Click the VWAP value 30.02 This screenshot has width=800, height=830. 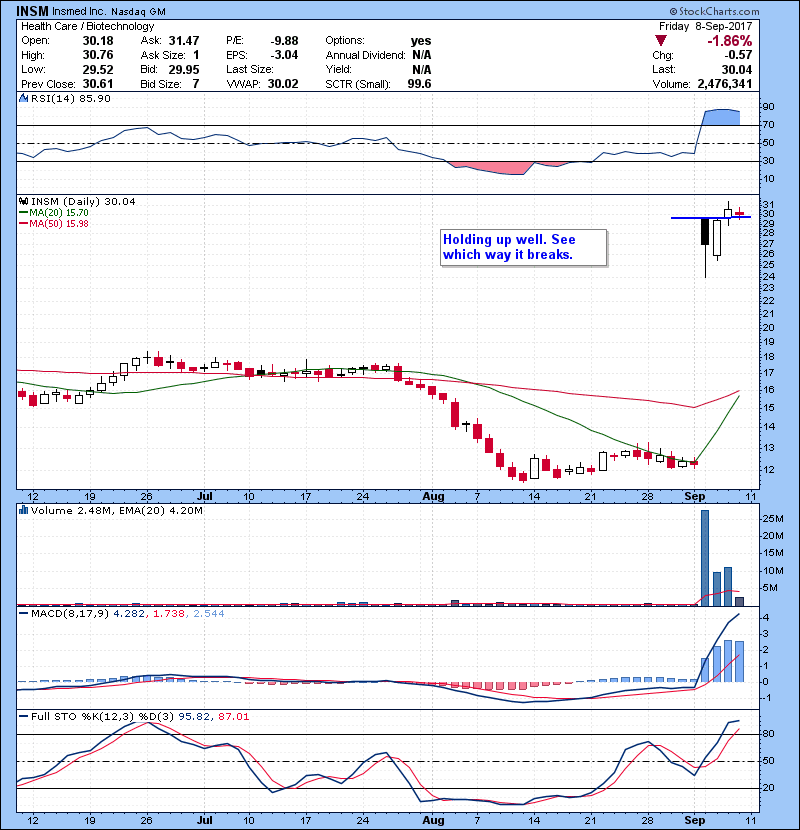pos(283,84)
